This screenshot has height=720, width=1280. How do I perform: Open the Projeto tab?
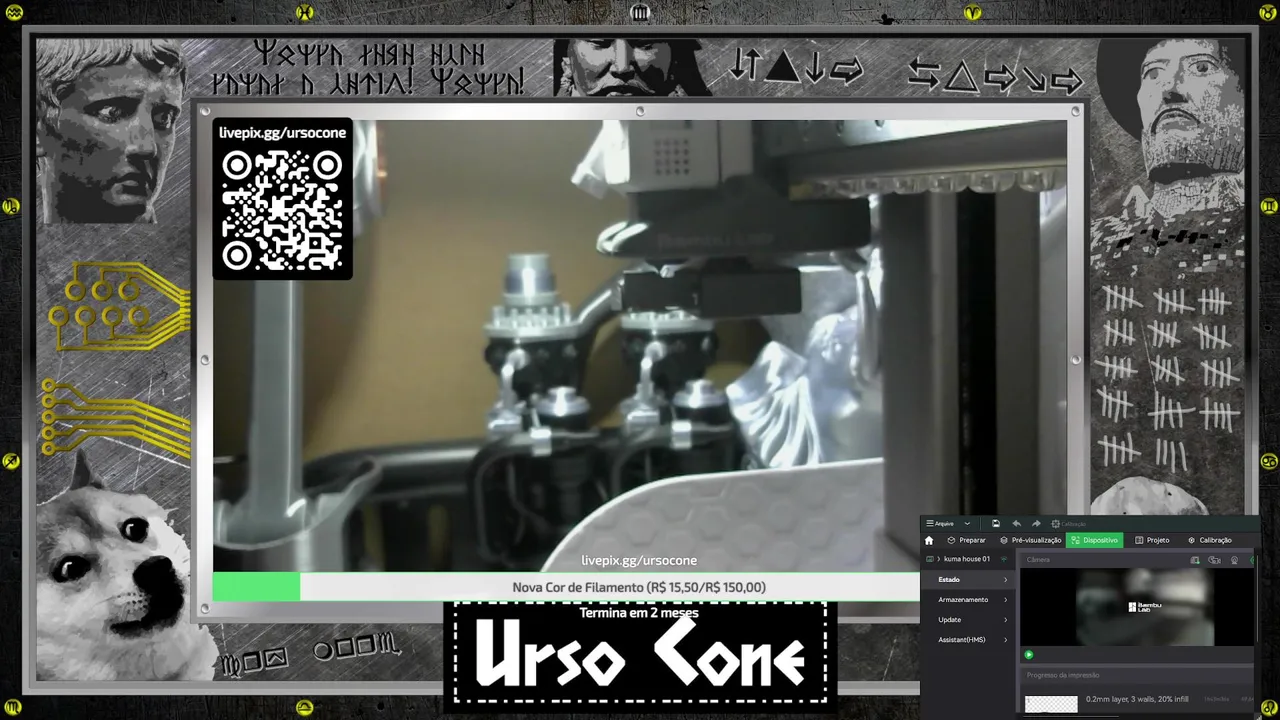[x=1152, y=540]
